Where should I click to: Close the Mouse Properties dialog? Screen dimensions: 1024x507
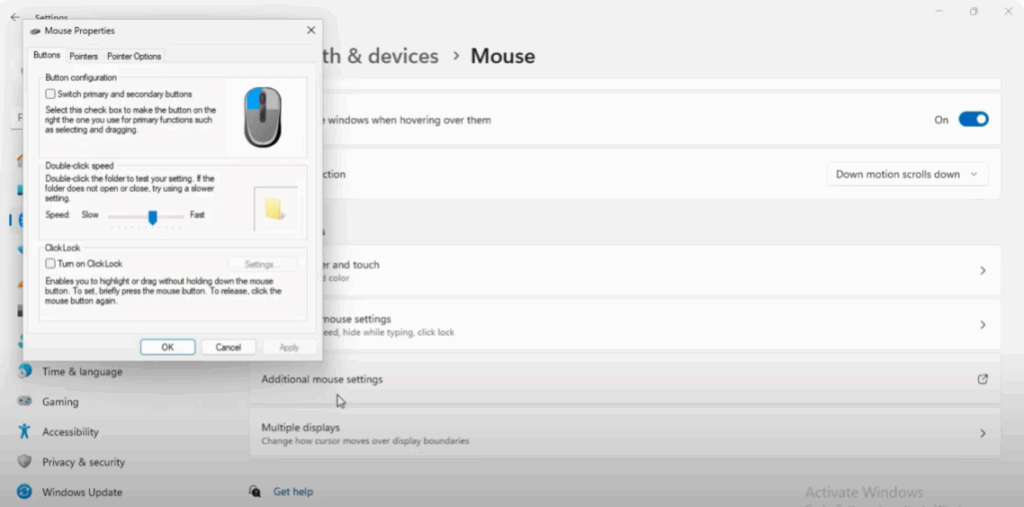tap(311, 30)
